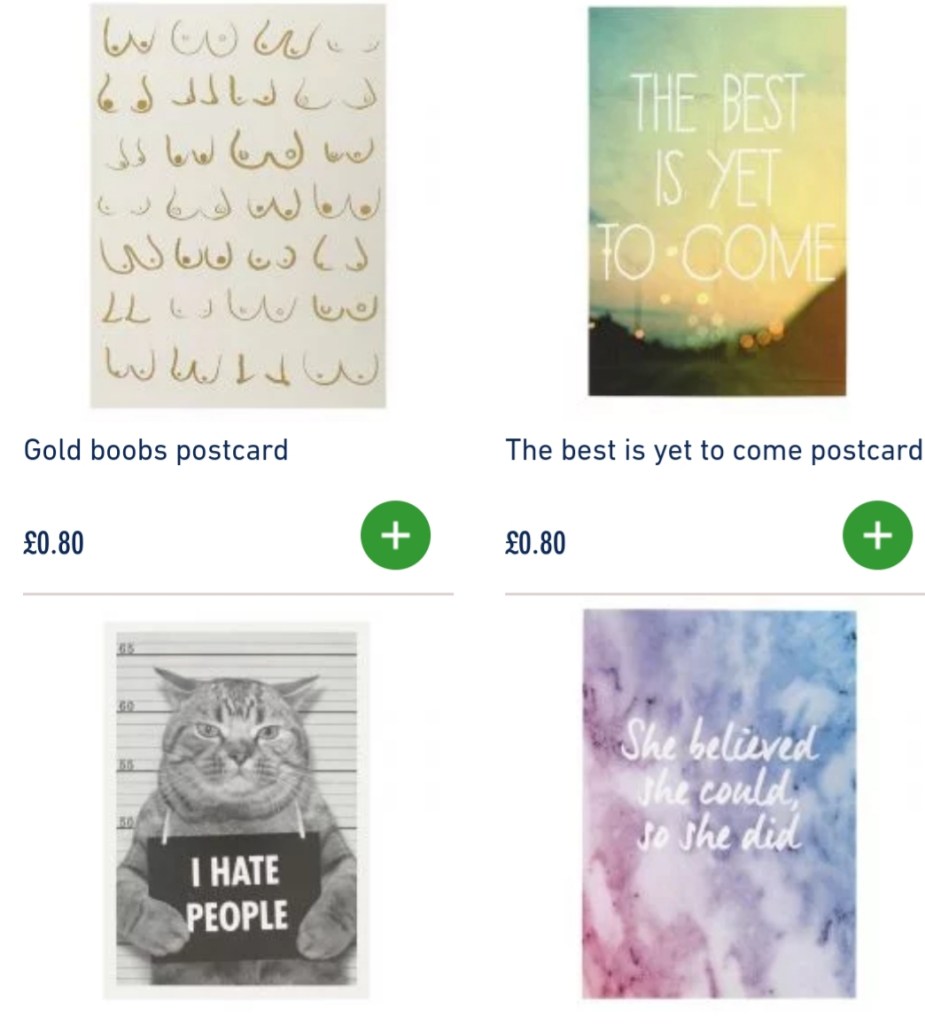The width and height of the screenshot is (925, 1024).
Task: Add The best is yet to come postcard to basket
Action: (x=877, y=536)
